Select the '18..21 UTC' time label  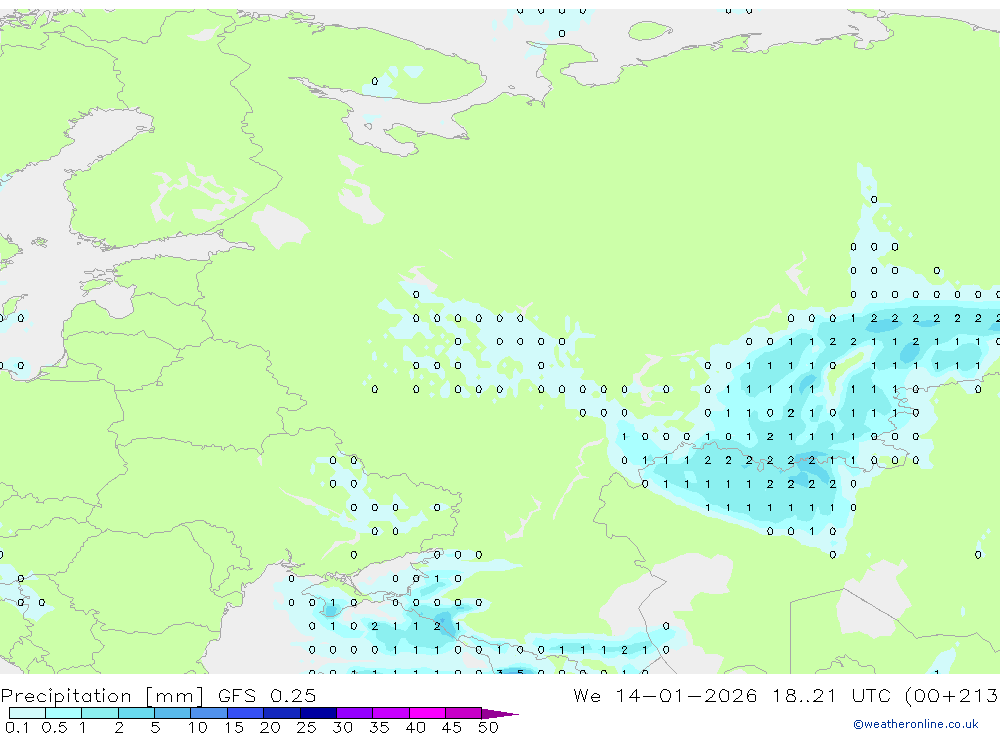coord(831,695)
